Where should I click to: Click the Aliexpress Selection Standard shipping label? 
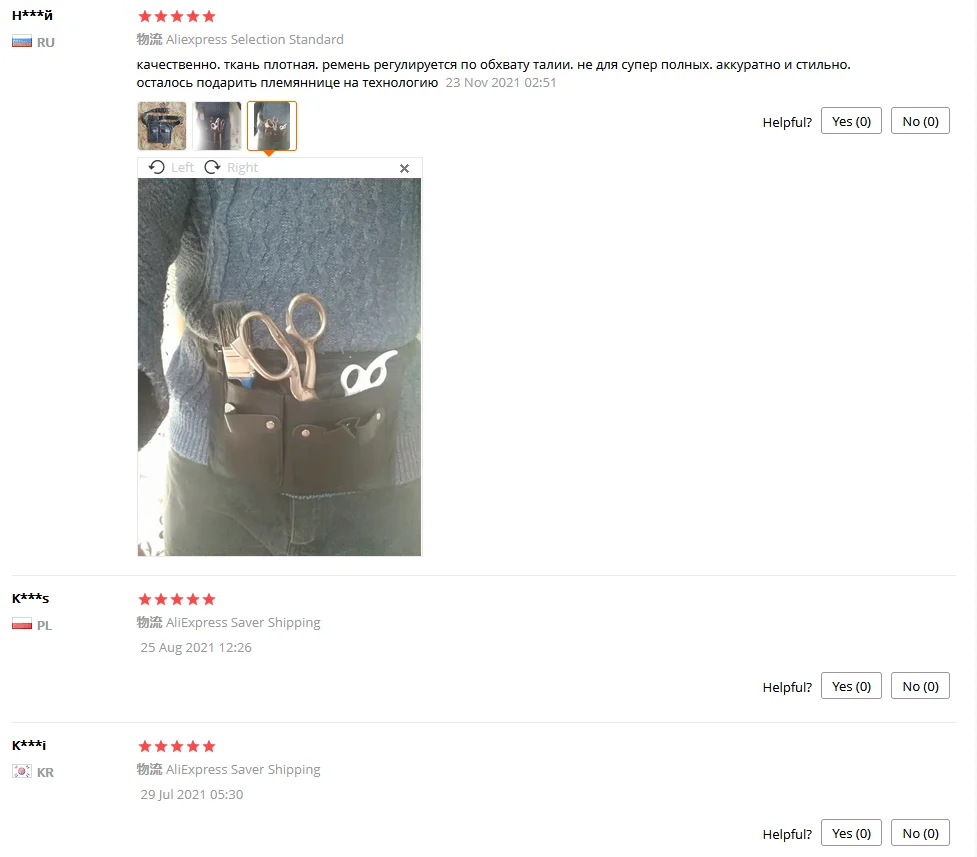click(240, 39)
